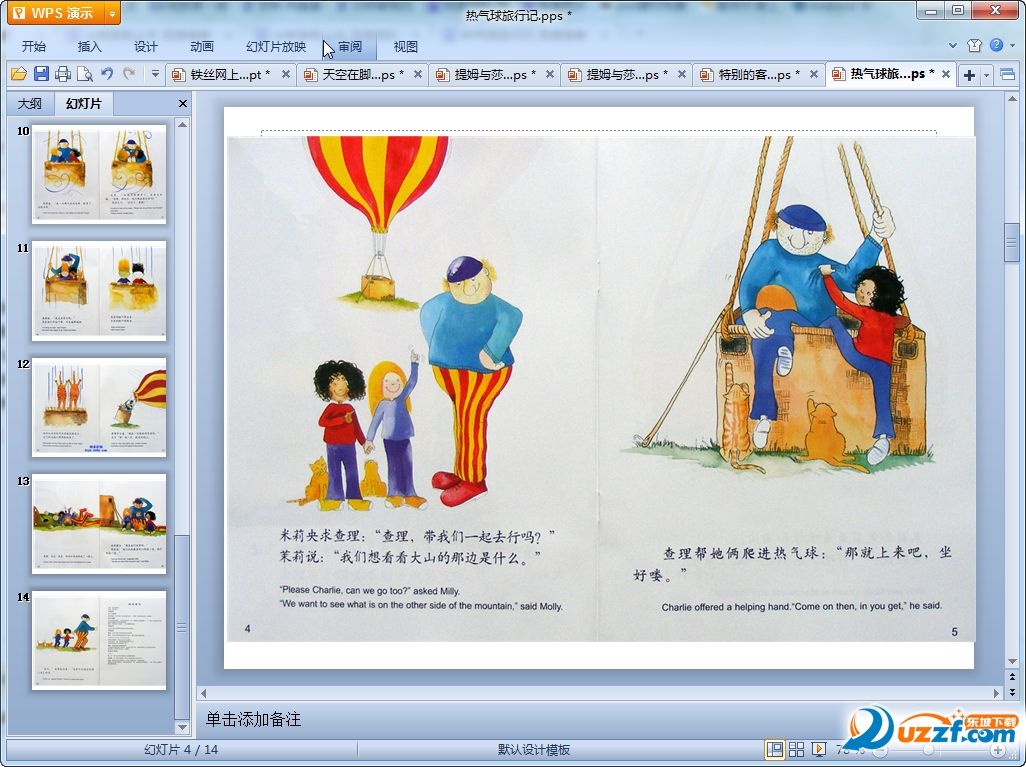Click the zoom slider handle
Viewport: 1026px width, 767px height.
click(929, 750)
